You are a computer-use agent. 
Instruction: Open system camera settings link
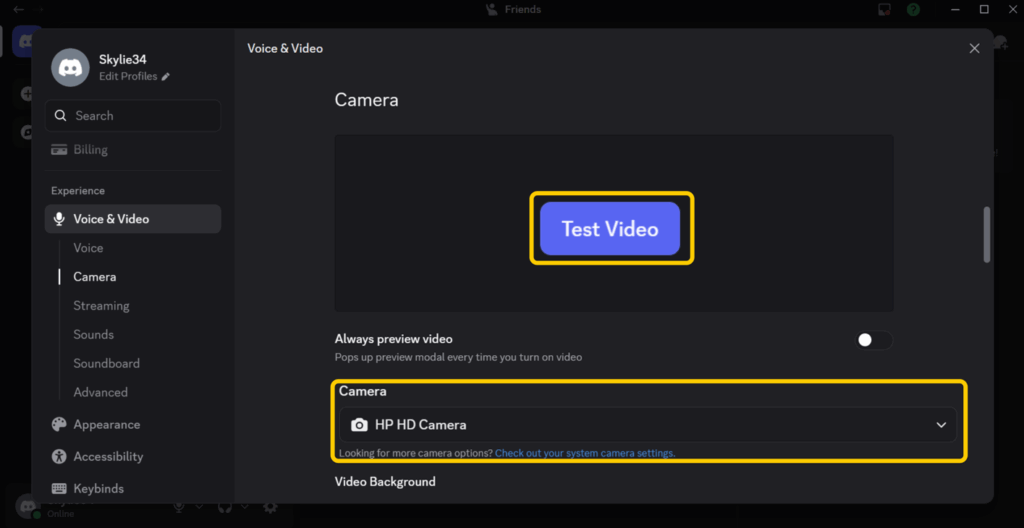pos(585,453)
